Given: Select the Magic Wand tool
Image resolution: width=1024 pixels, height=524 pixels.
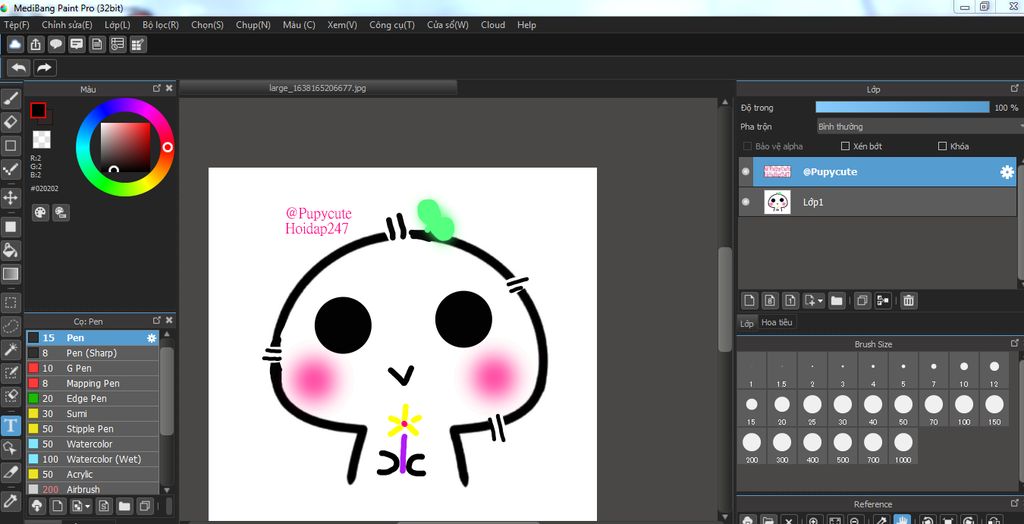Looking at the screenshot, I should pyautogui.click(x=11, y=350).
